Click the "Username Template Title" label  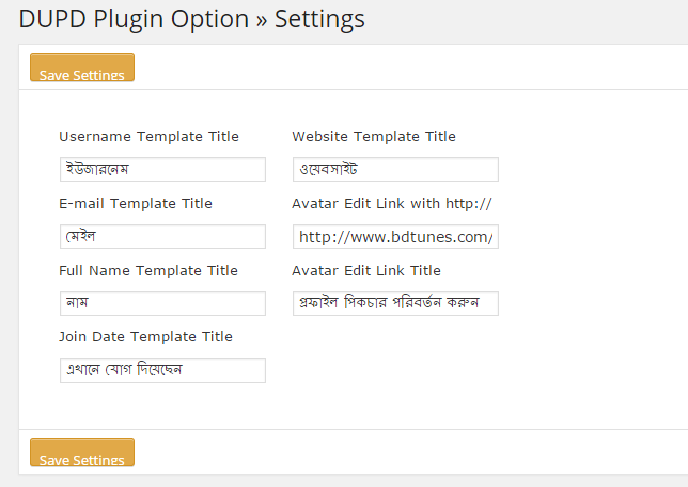[149, 137]
